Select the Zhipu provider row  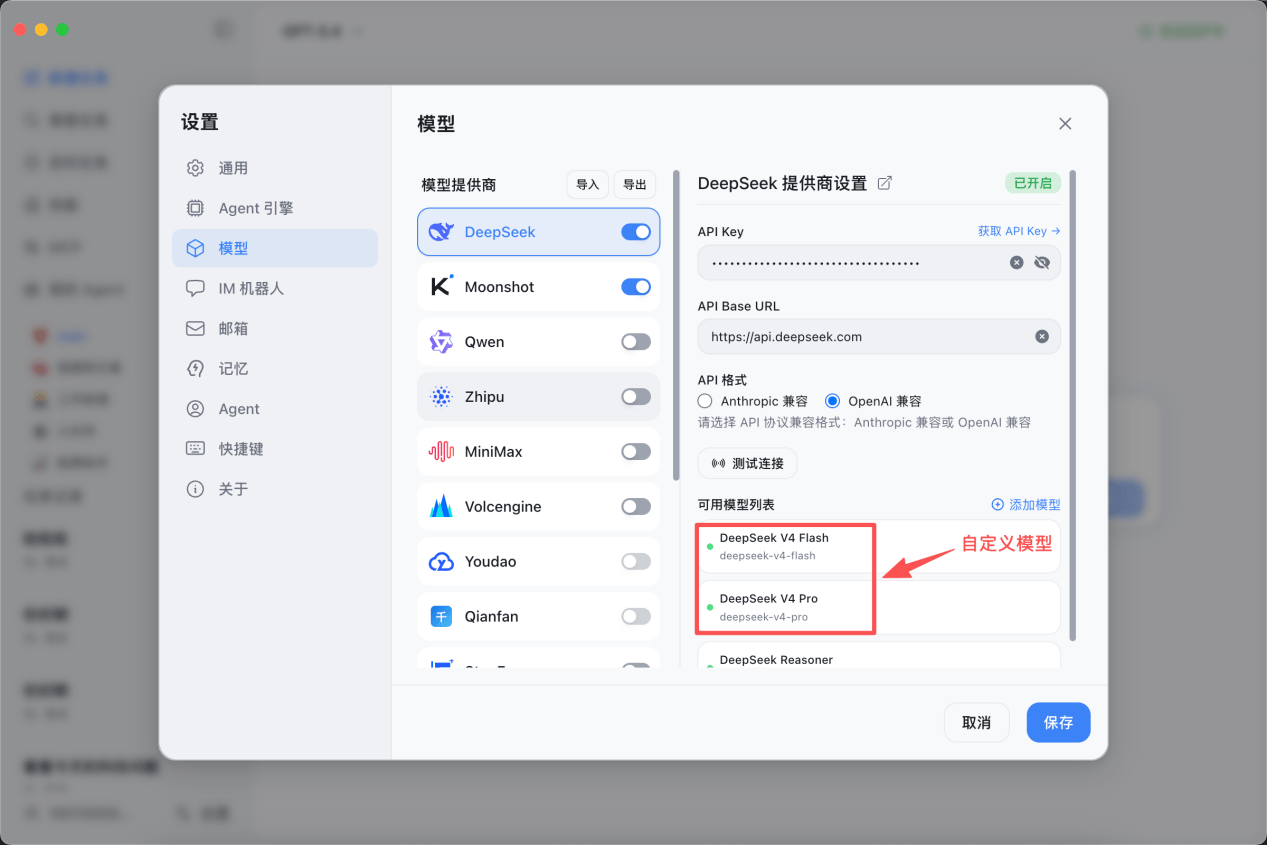pos(539,397)
